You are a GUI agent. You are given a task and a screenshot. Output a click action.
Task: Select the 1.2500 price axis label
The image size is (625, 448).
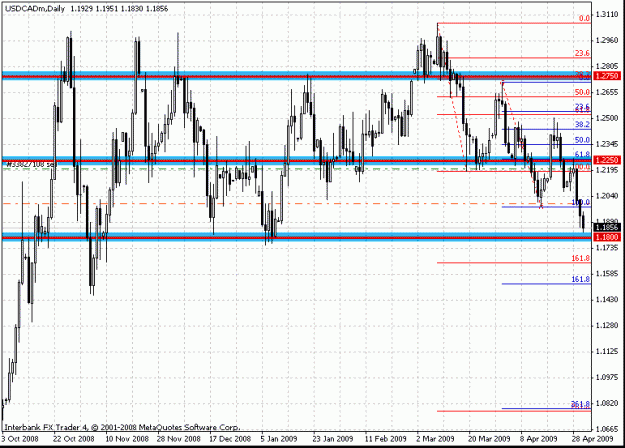[x=607, y=118]
